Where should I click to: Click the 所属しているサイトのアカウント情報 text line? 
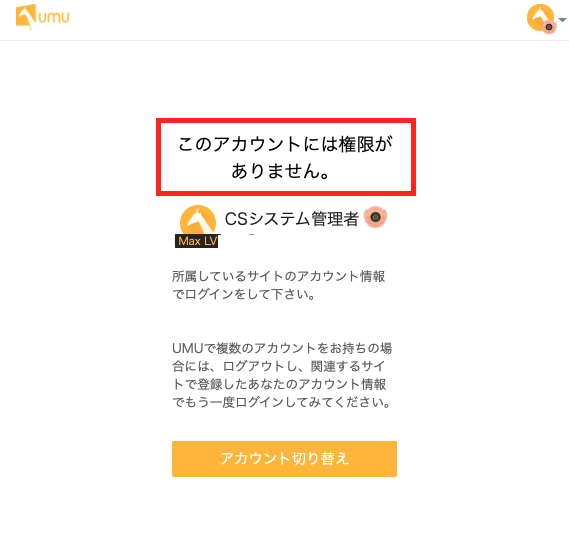[x=278, y=276]
